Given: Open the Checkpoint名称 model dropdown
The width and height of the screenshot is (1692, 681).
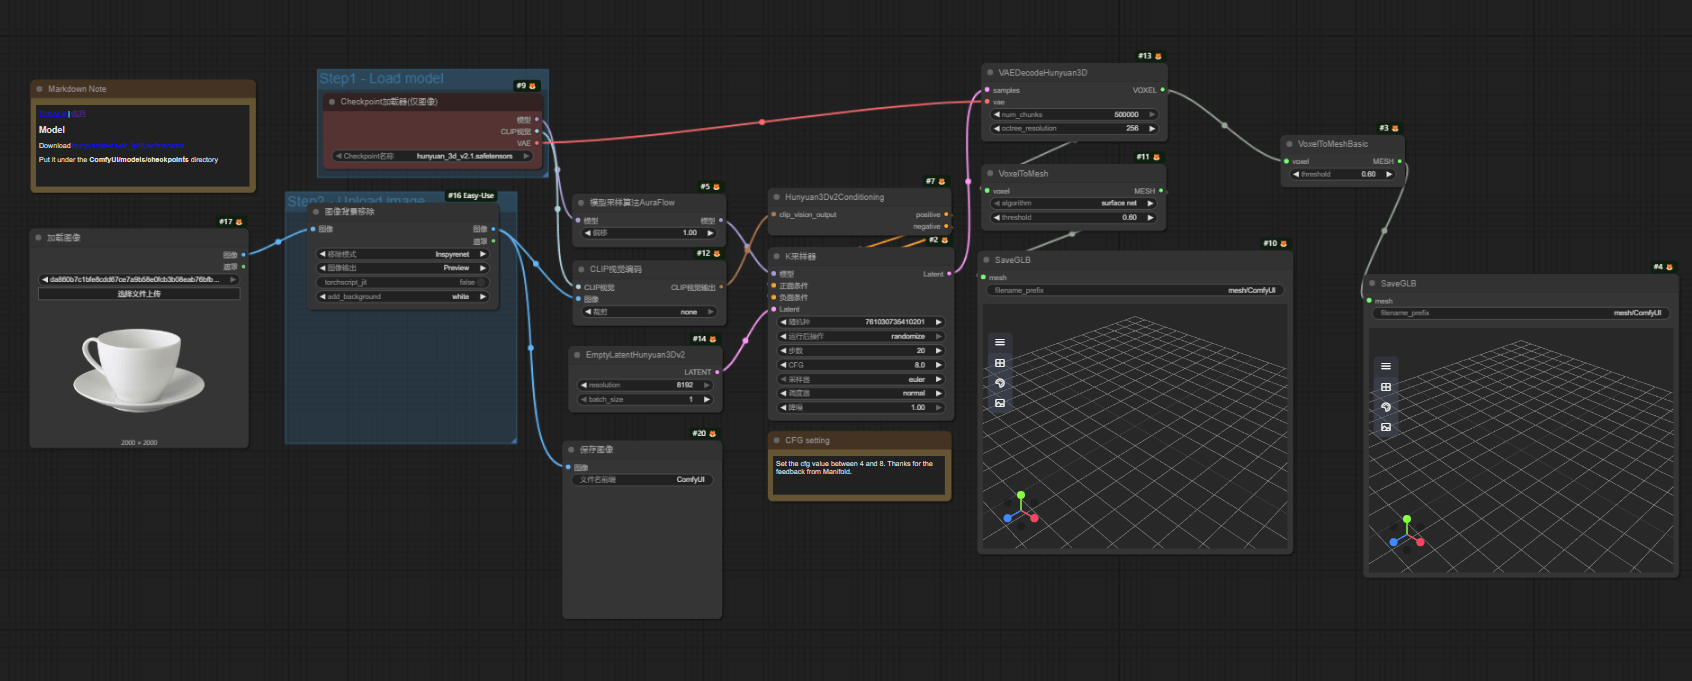Looking at the screenshot, I should click(x=433, y=156).
